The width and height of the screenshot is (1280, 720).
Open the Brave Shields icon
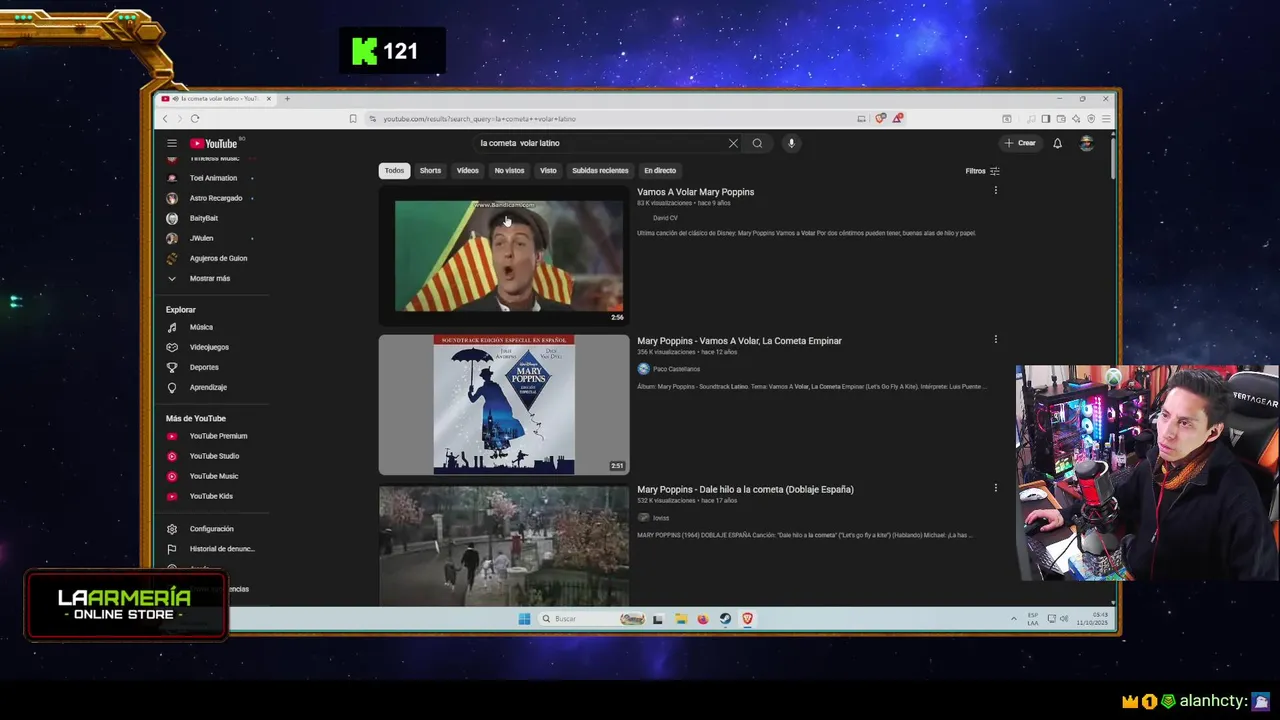[x=880, y=118]
